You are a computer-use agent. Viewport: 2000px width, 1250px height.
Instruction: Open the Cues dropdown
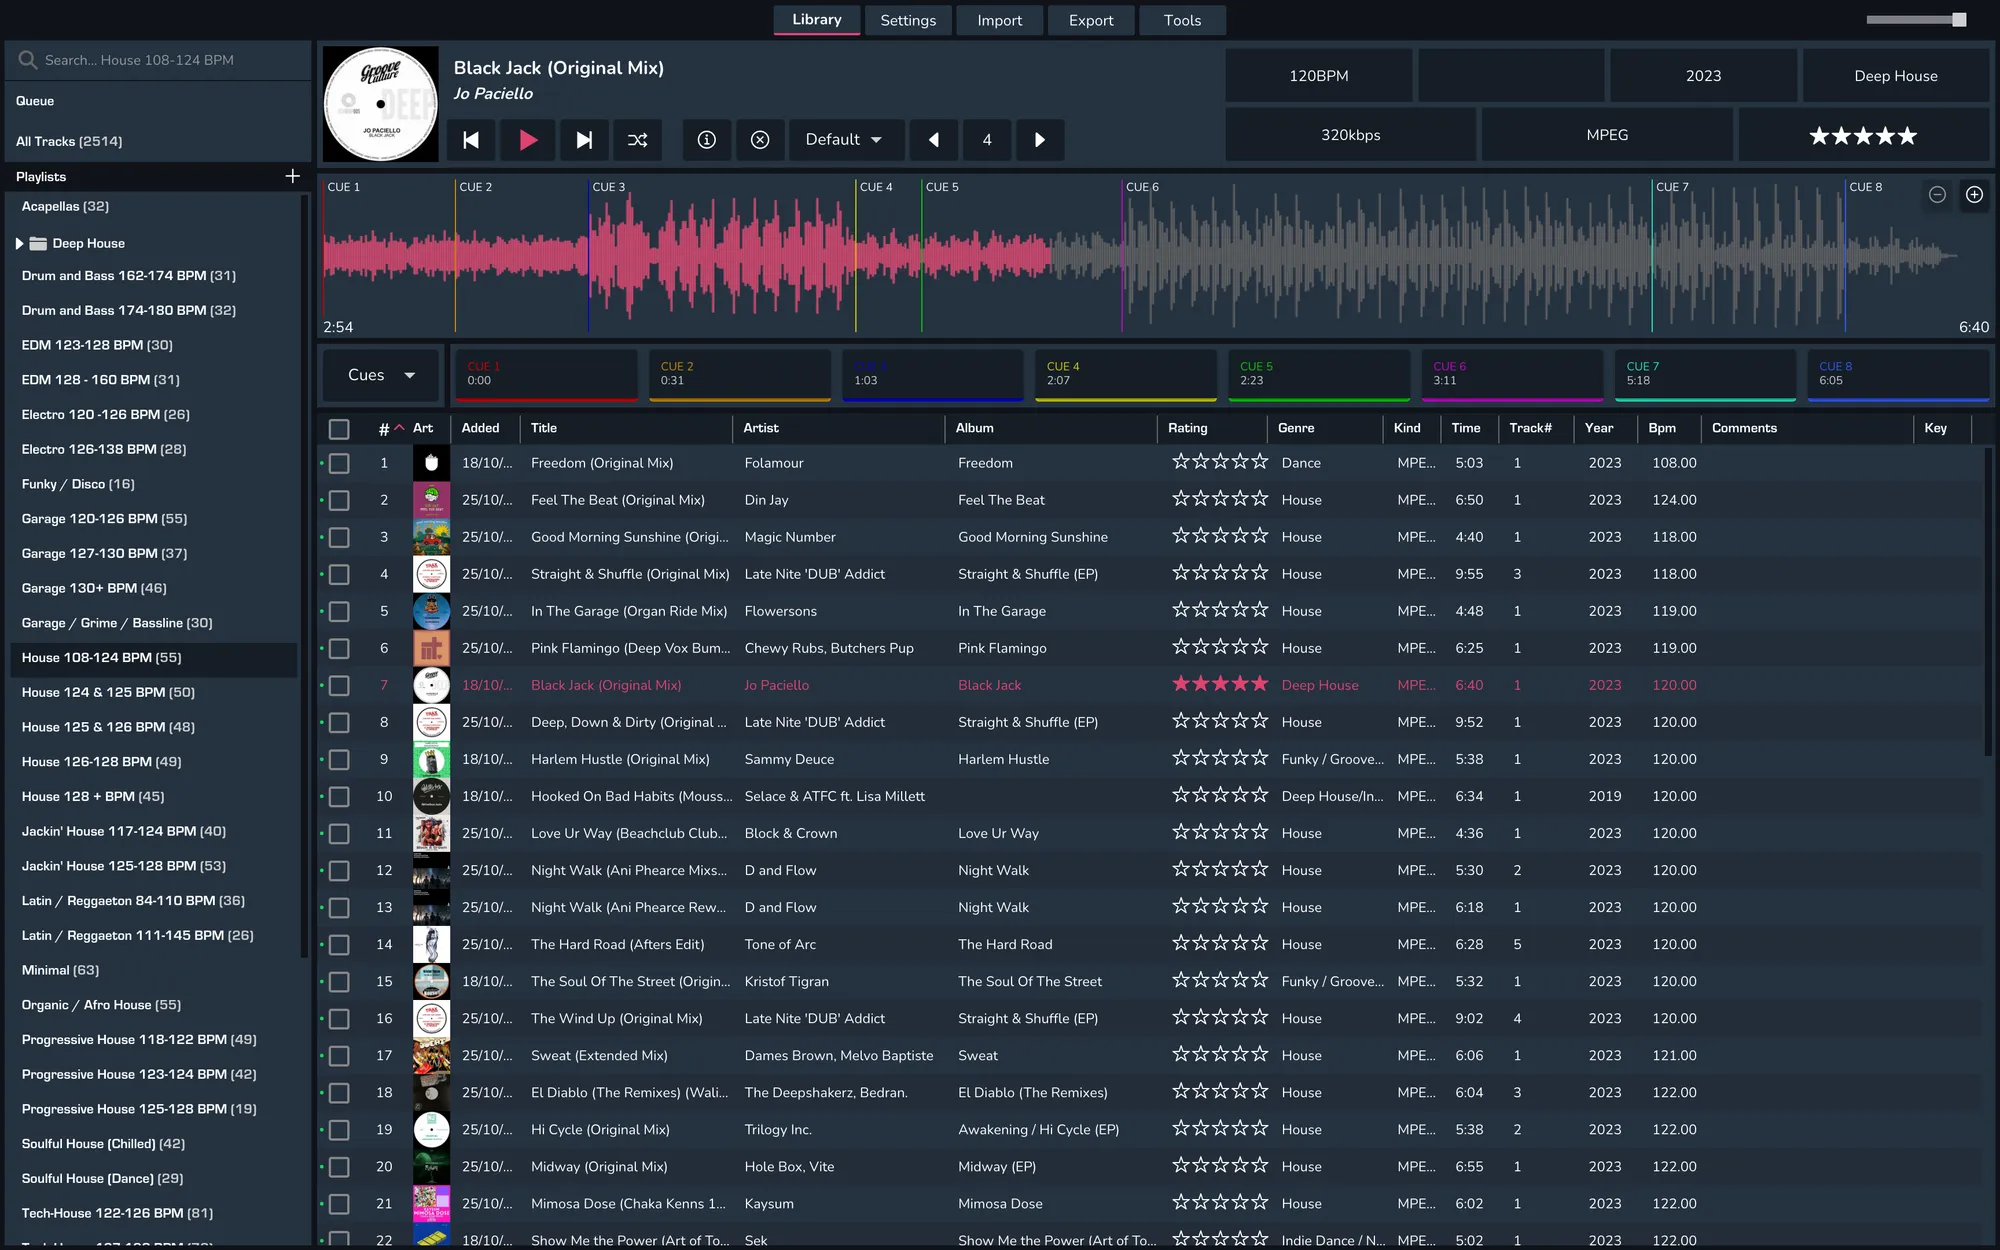pyautogui.click(x=380, y=375)
